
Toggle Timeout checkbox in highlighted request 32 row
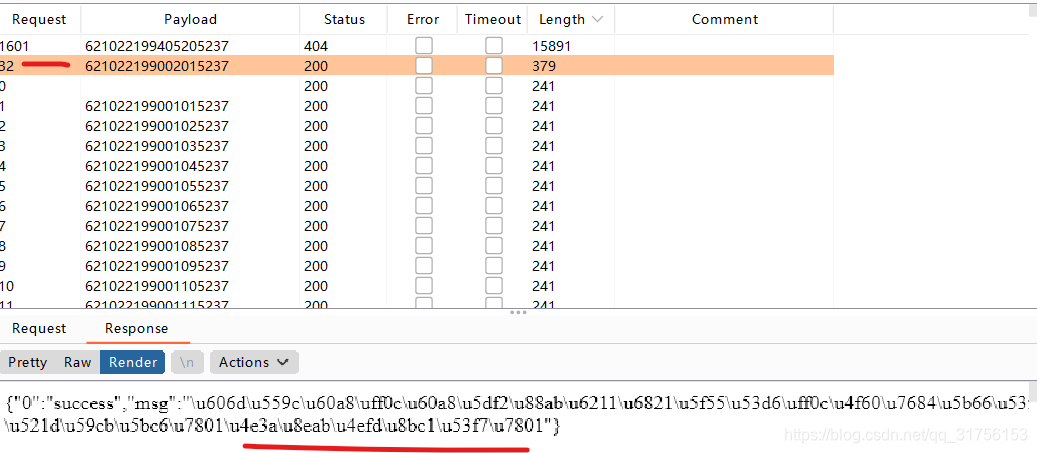pyautogui.click(x=493, y=65)
